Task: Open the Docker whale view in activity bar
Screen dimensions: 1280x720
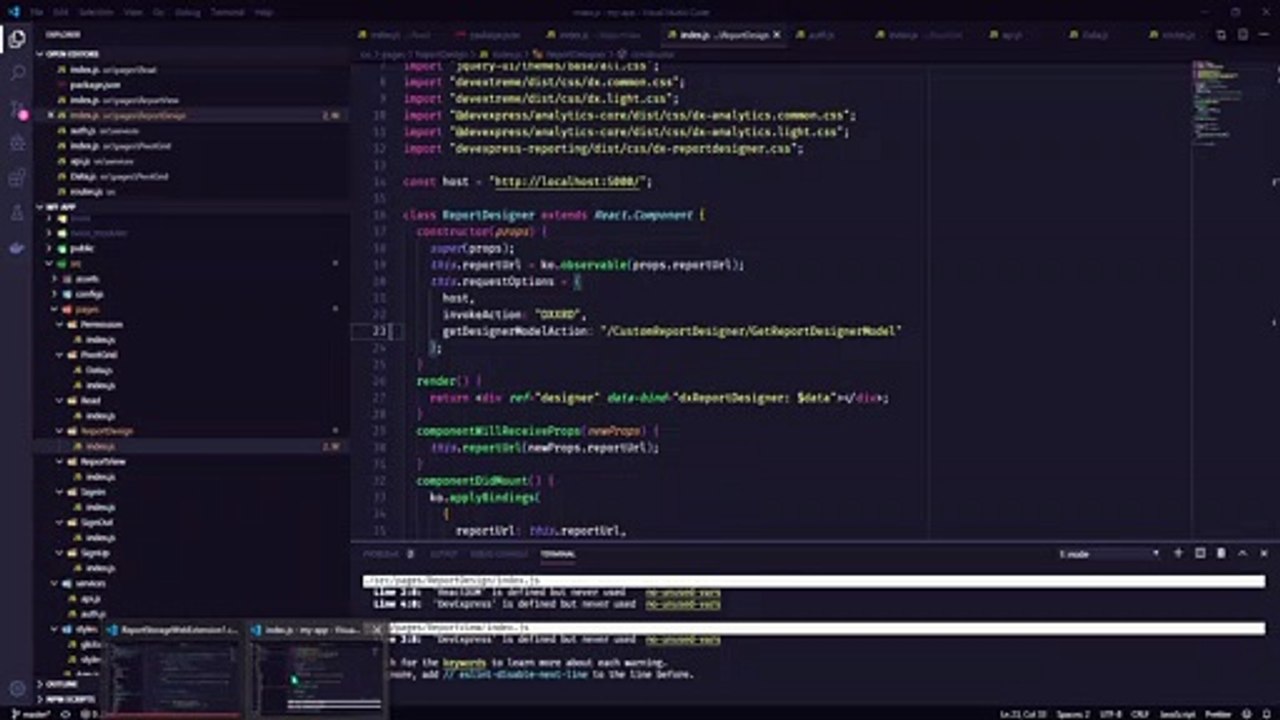Action: click(16, 248)
